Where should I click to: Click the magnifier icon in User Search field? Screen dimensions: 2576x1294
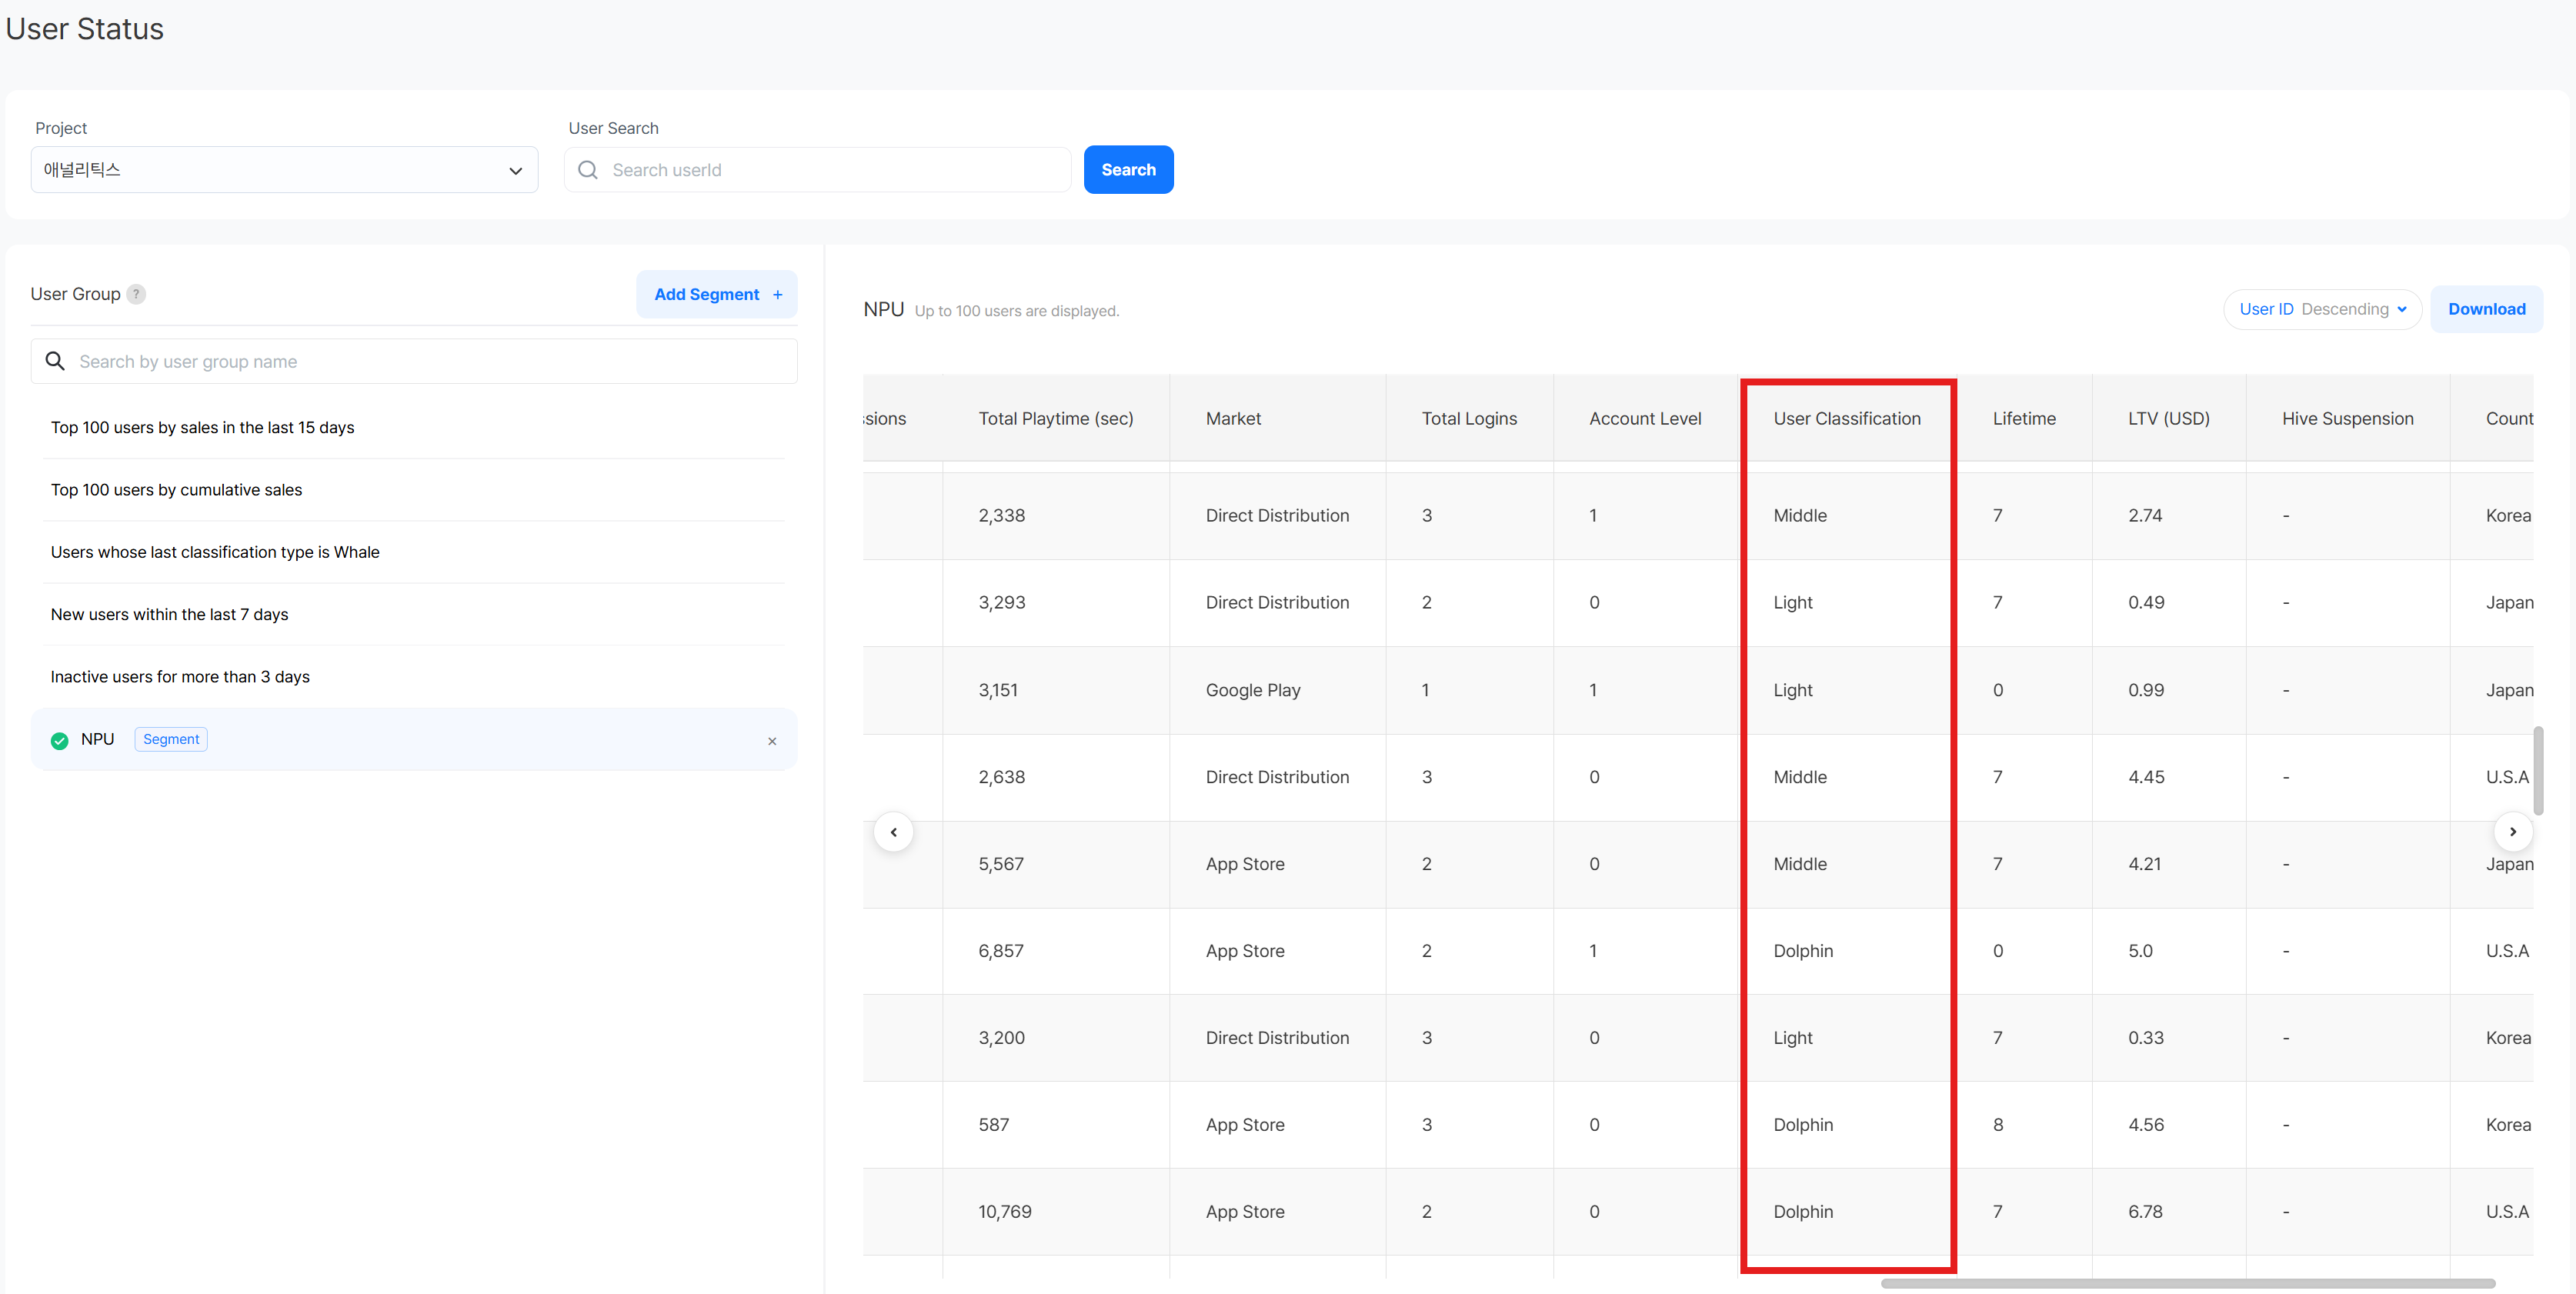[588, 170]
